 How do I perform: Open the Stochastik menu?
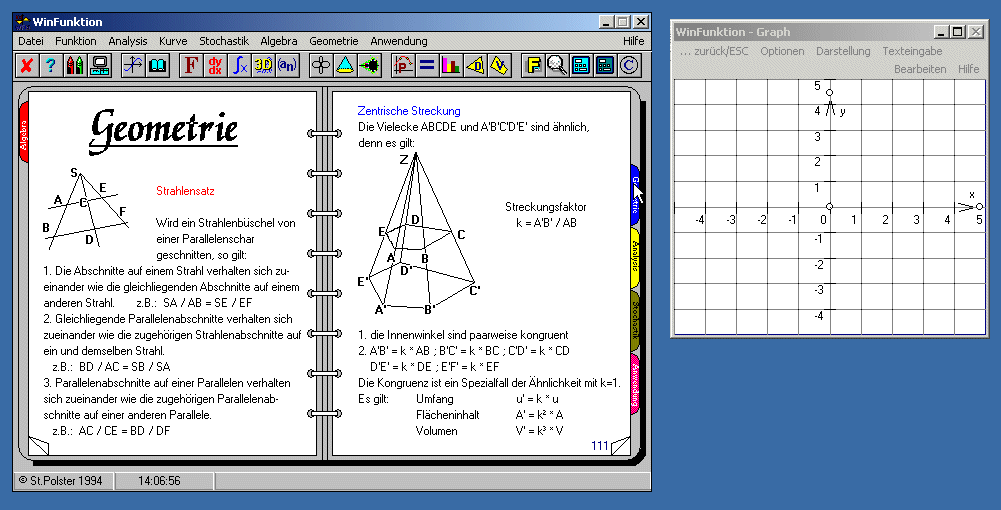(x=223, y=41)
